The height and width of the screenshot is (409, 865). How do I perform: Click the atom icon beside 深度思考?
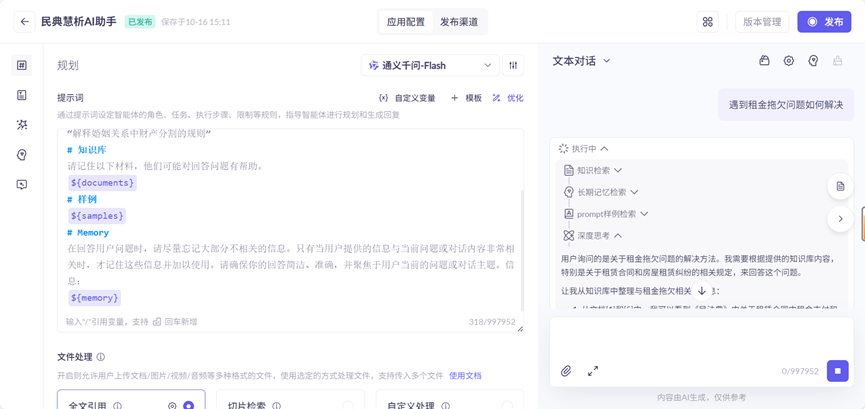569,235
